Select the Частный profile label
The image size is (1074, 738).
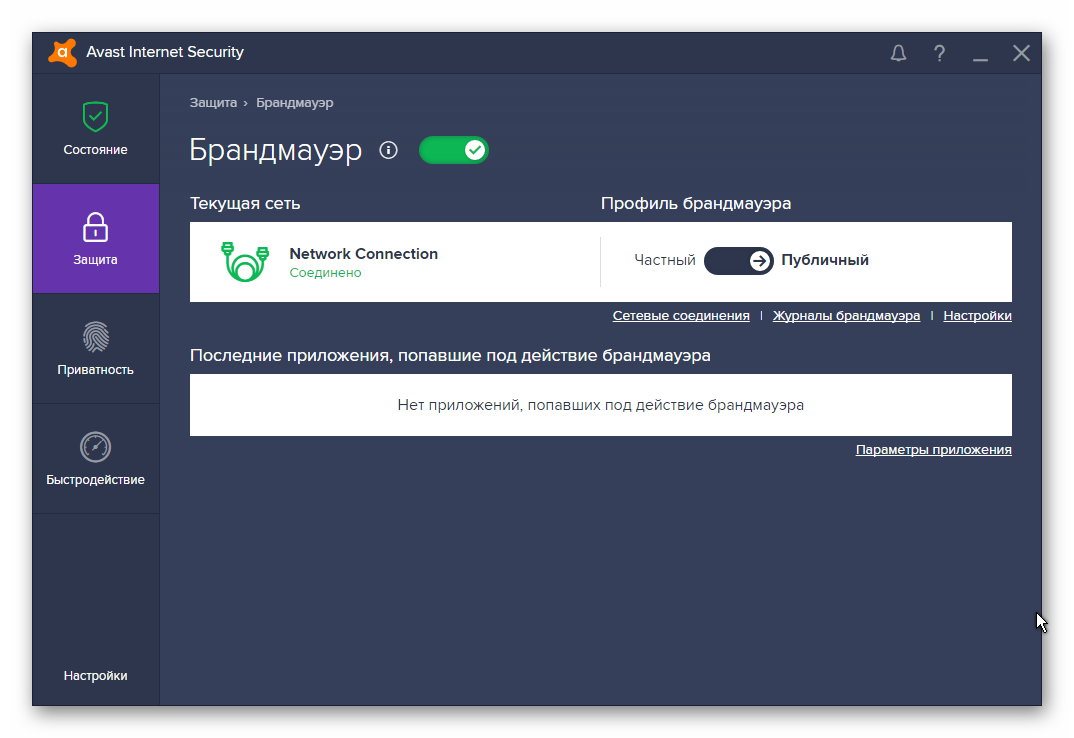pyautogui.click(x=664, y=260)
